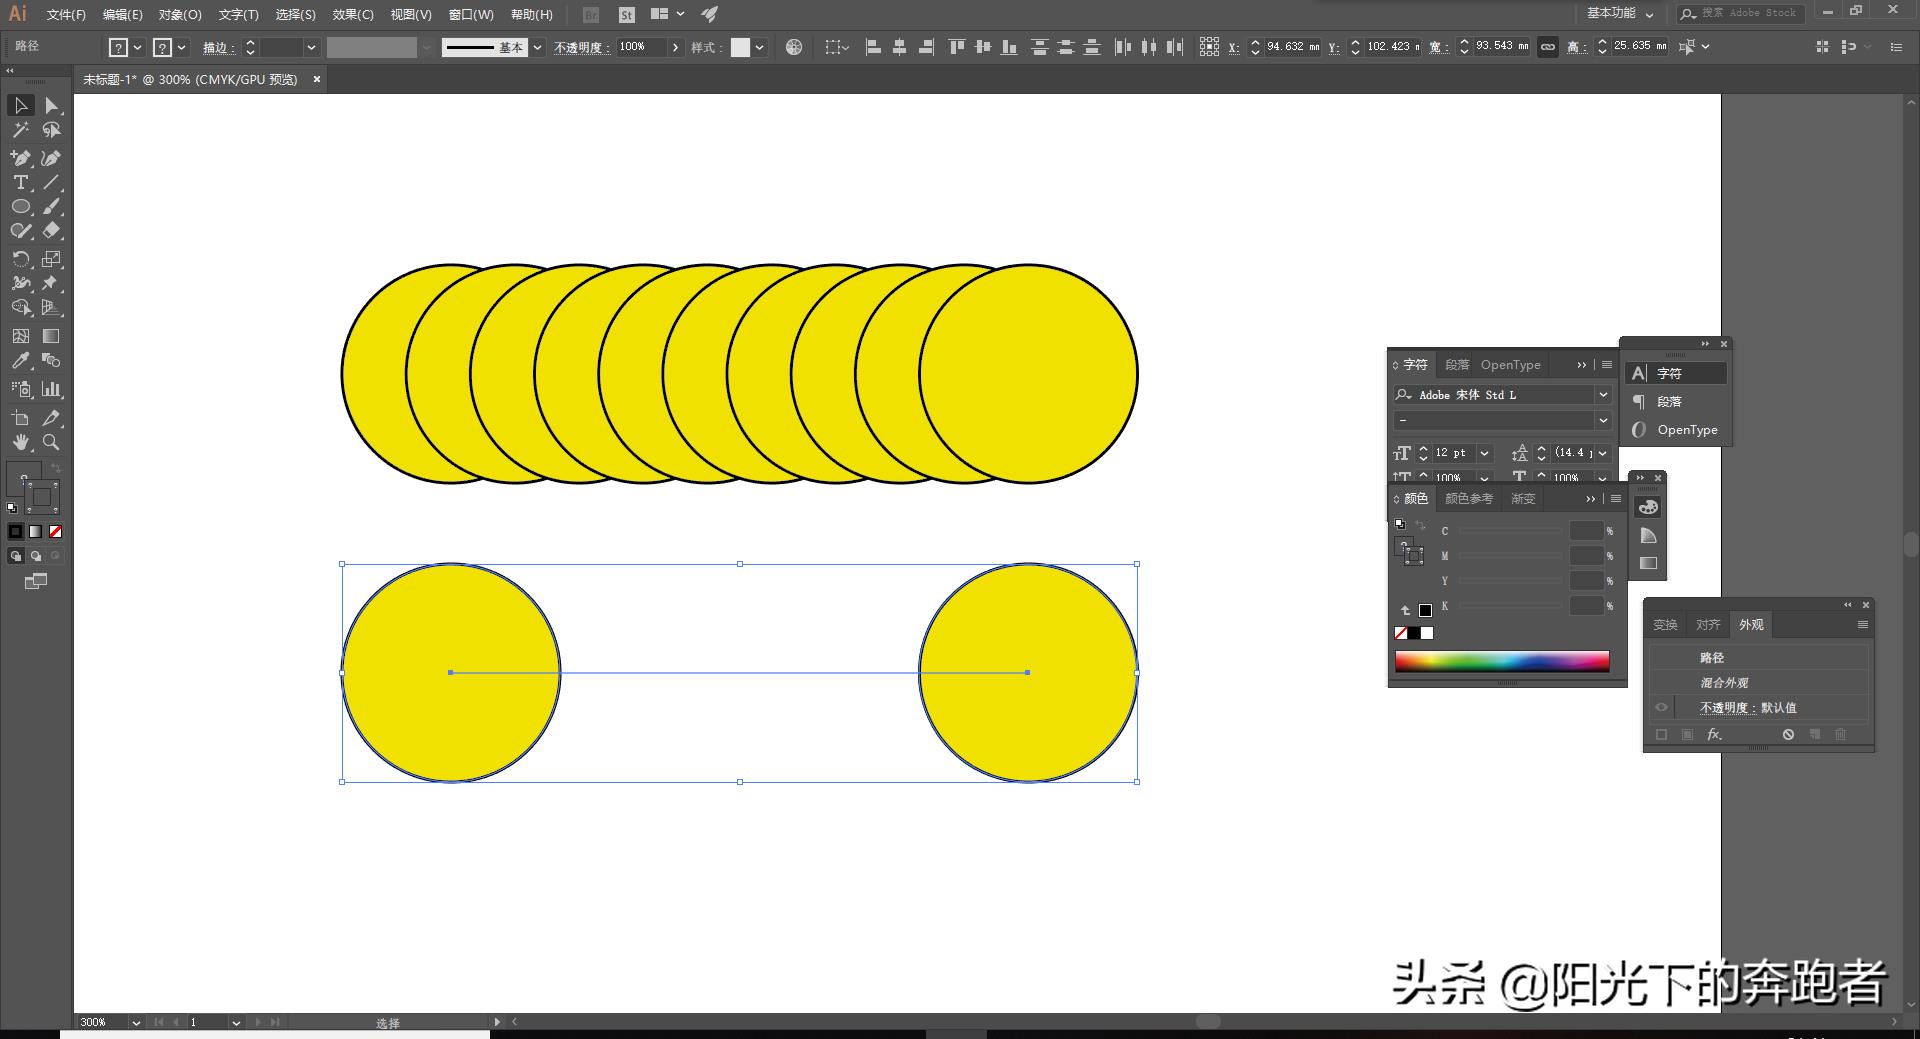Reset default fill and stroke in toolbox

pyautogui.click(x=12, y=508)
